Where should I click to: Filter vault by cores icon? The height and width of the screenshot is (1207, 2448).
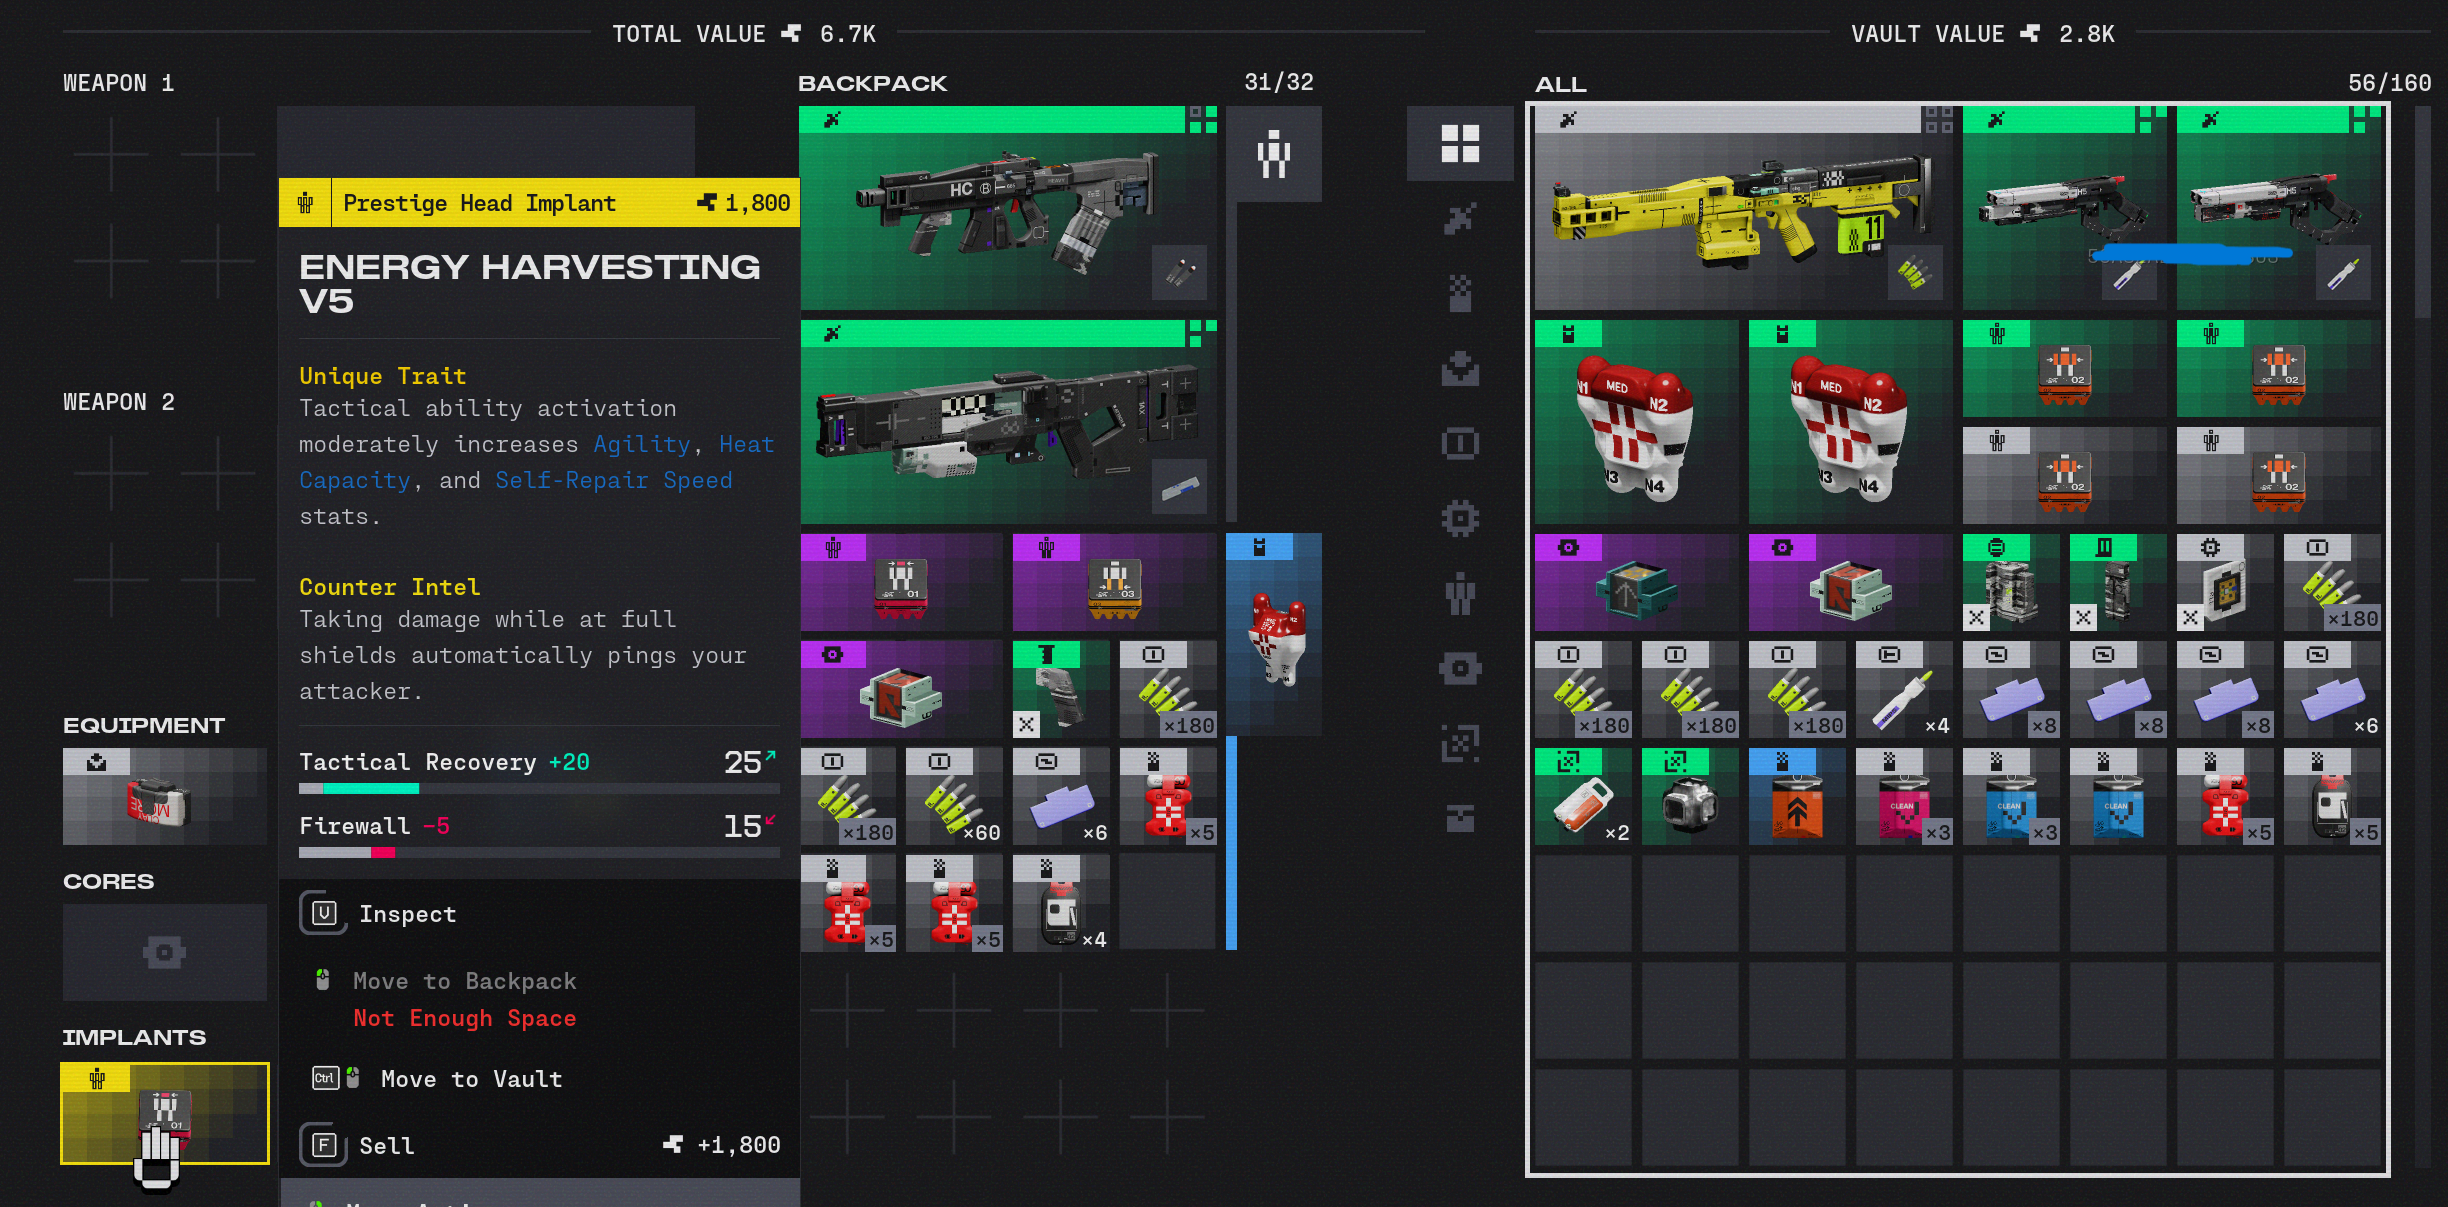pyautogui.click(x=1459, y=669)
